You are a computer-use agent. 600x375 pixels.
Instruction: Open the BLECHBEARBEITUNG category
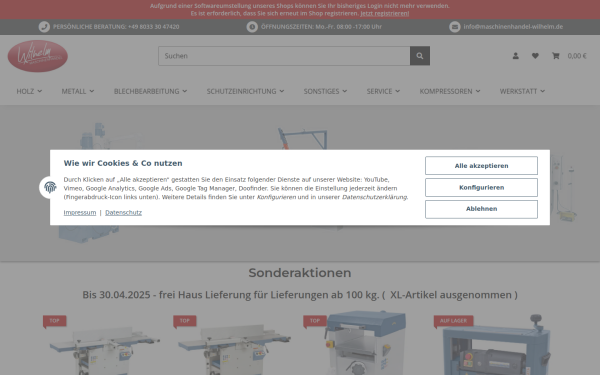pos(147,91)
